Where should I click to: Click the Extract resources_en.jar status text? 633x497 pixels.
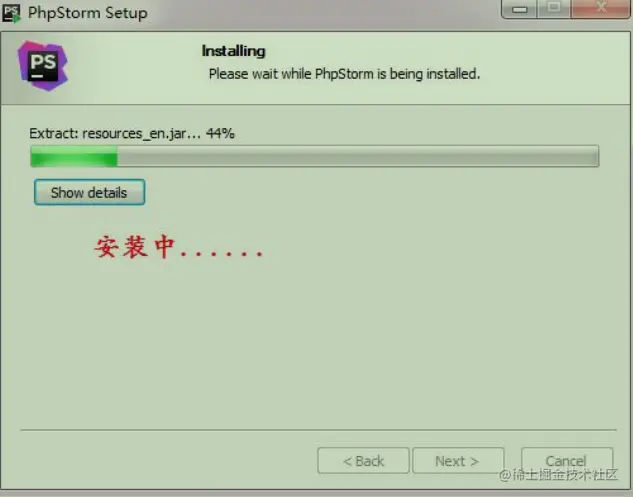(x=115, y=134)
